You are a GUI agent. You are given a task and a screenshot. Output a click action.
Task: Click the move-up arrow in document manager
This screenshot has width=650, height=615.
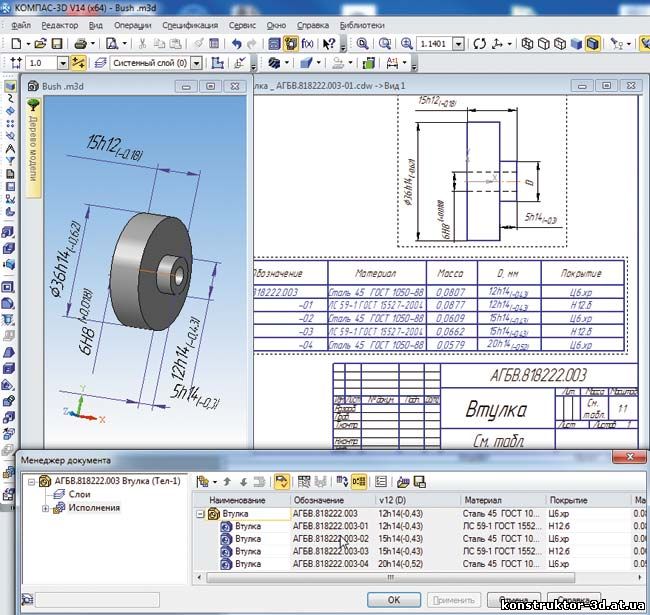click(227, 481)
